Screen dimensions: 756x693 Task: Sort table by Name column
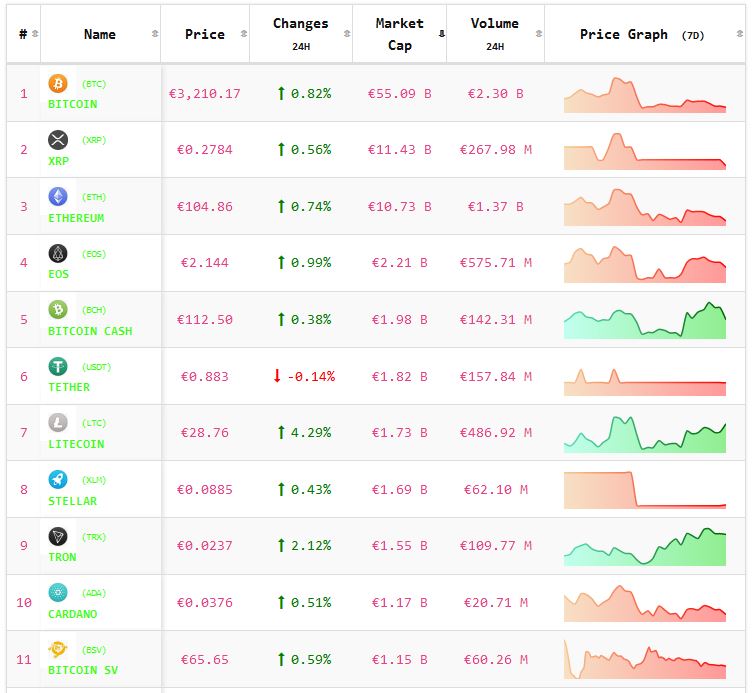(100, 34)
